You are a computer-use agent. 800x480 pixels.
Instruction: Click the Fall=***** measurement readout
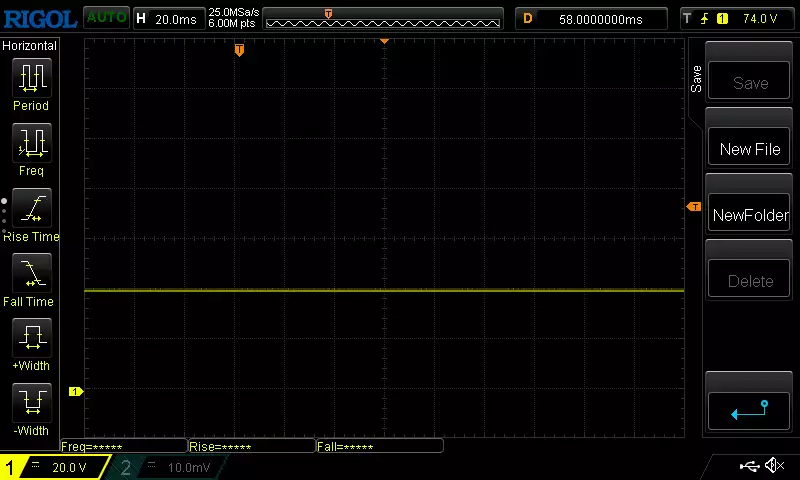tap(380, 446)
